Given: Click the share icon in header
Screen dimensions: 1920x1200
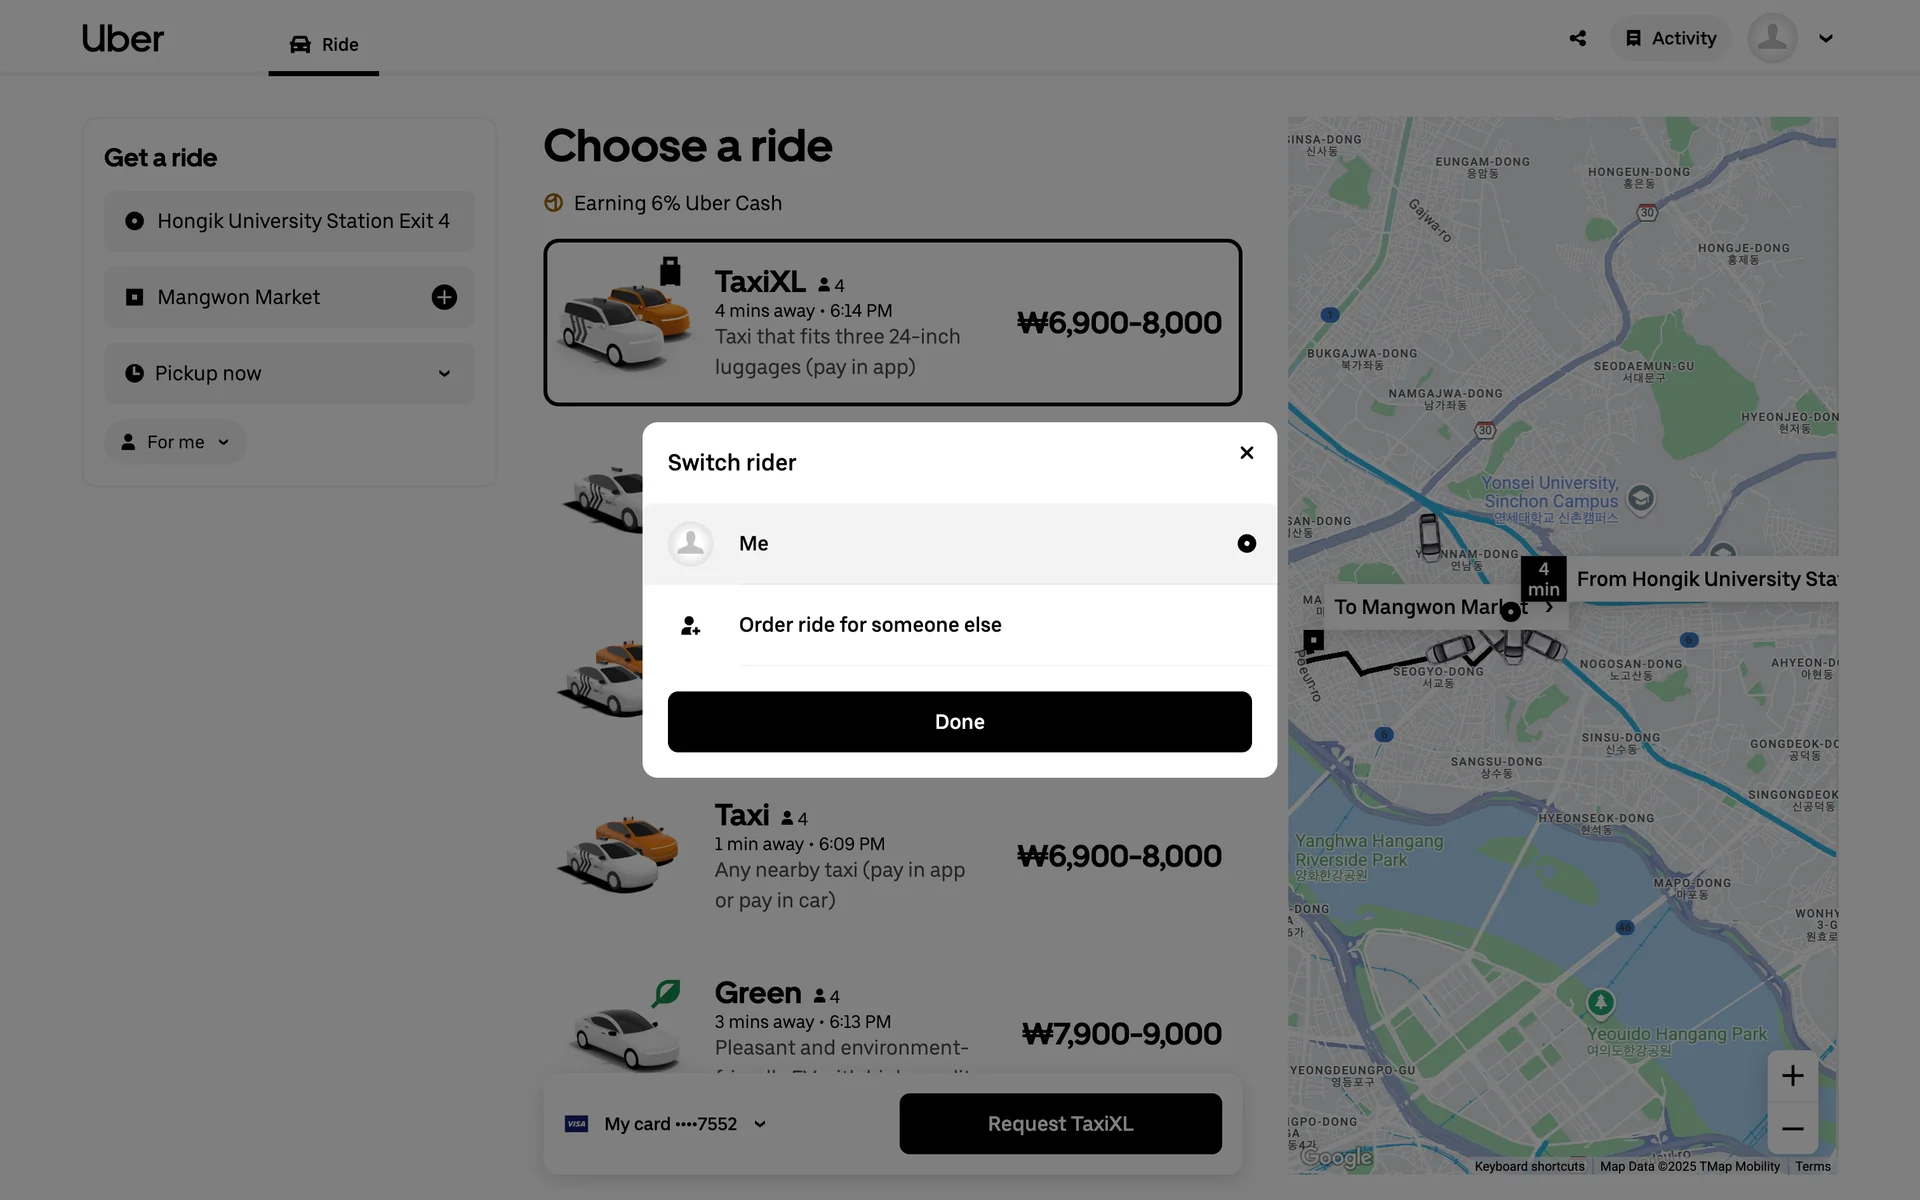Looking at the screenshot, I should (1577, 38).
